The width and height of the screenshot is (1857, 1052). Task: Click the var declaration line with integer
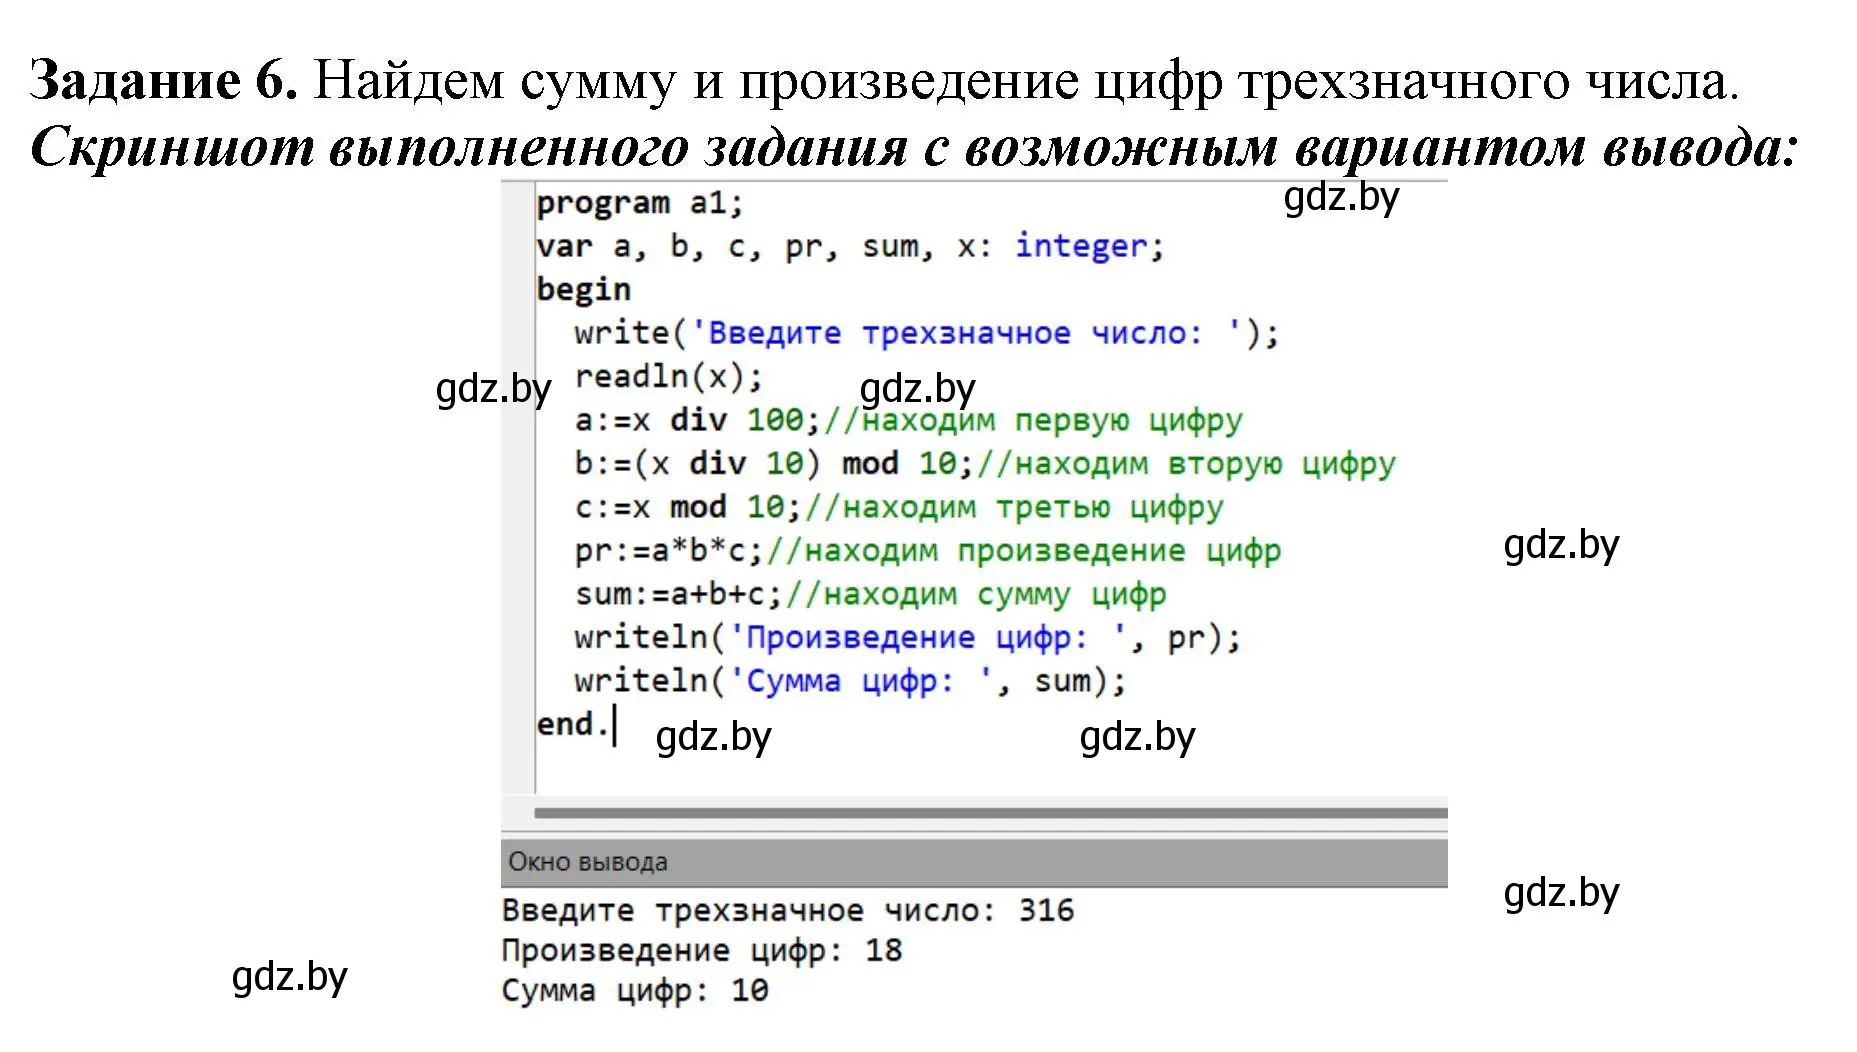pyautogui.click(x=850, y=246)
